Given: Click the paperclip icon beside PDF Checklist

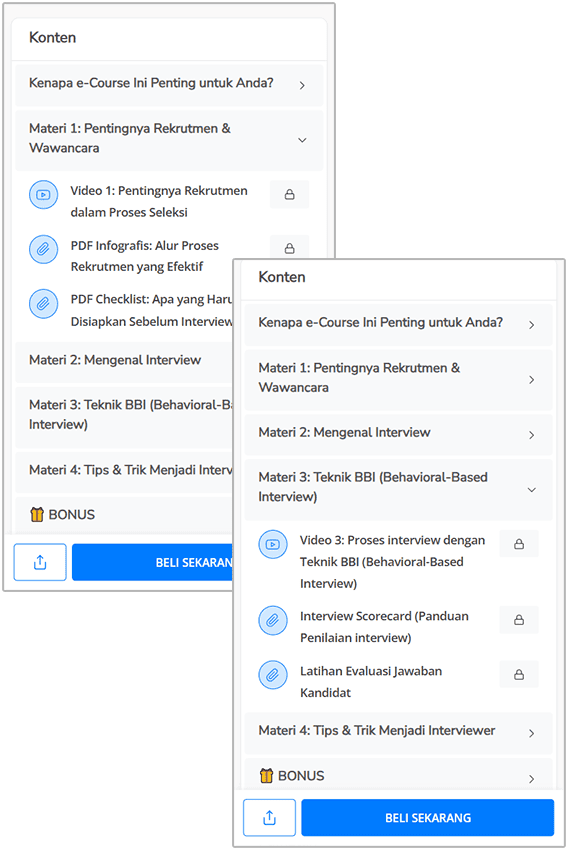Looking at the screenshot, I should (43, 304).
